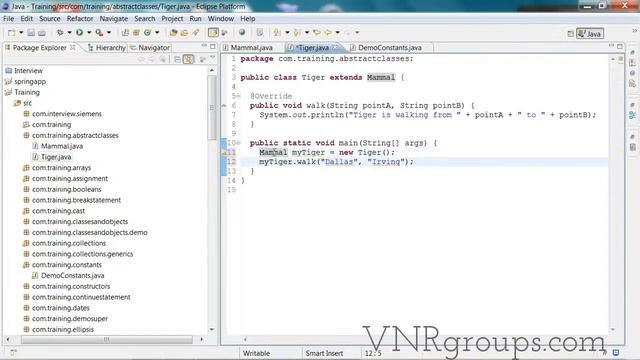
Task: Click the Run External Tools icon
Action: [x=99, y=33]
